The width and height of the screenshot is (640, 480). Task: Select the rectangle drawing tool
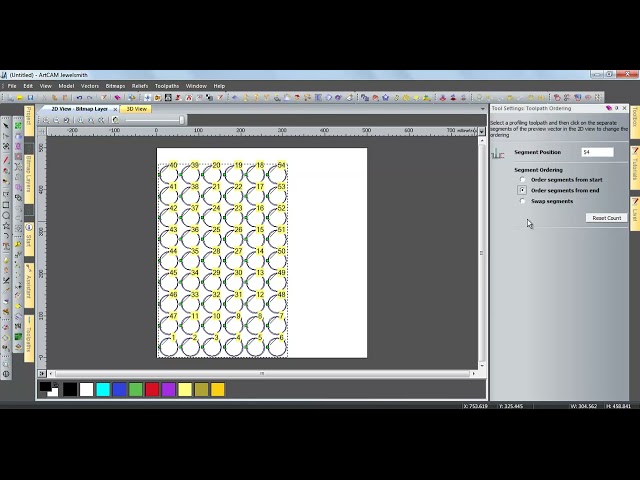6,205
